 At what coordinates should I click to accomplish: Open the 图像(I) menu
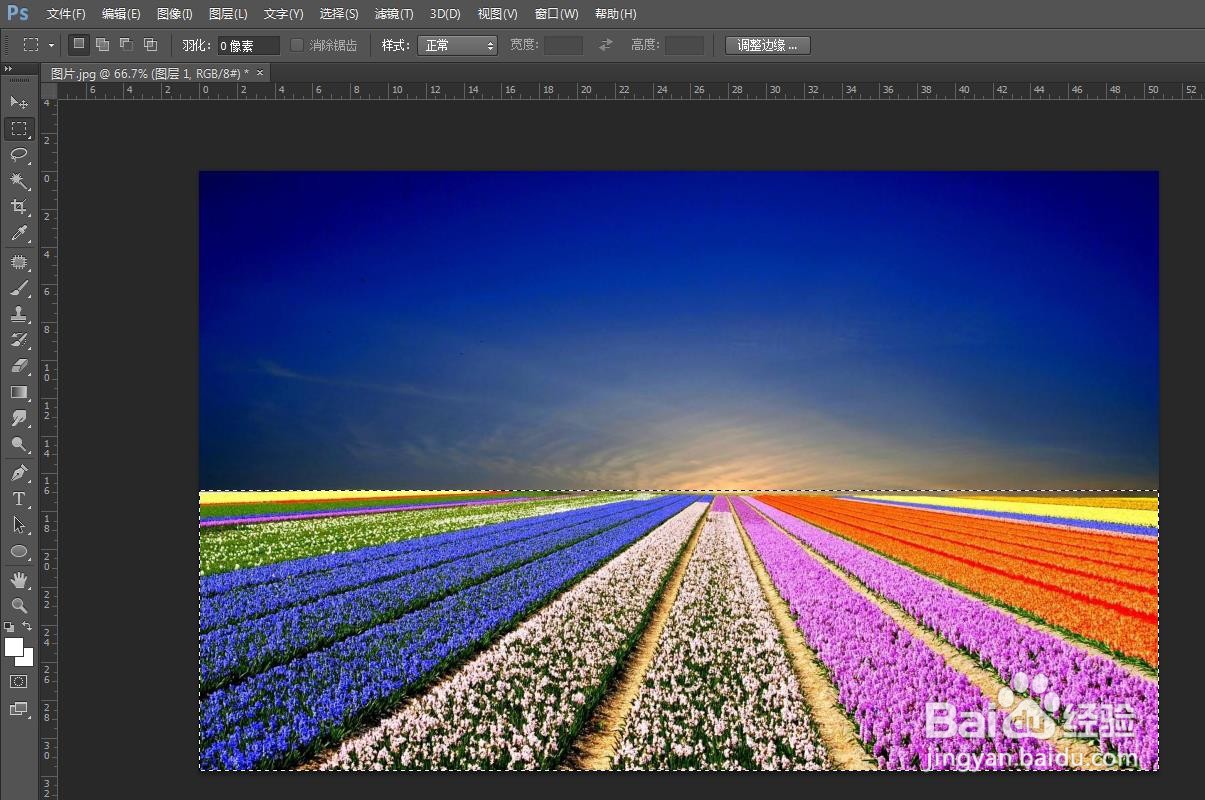click(175, 14)
